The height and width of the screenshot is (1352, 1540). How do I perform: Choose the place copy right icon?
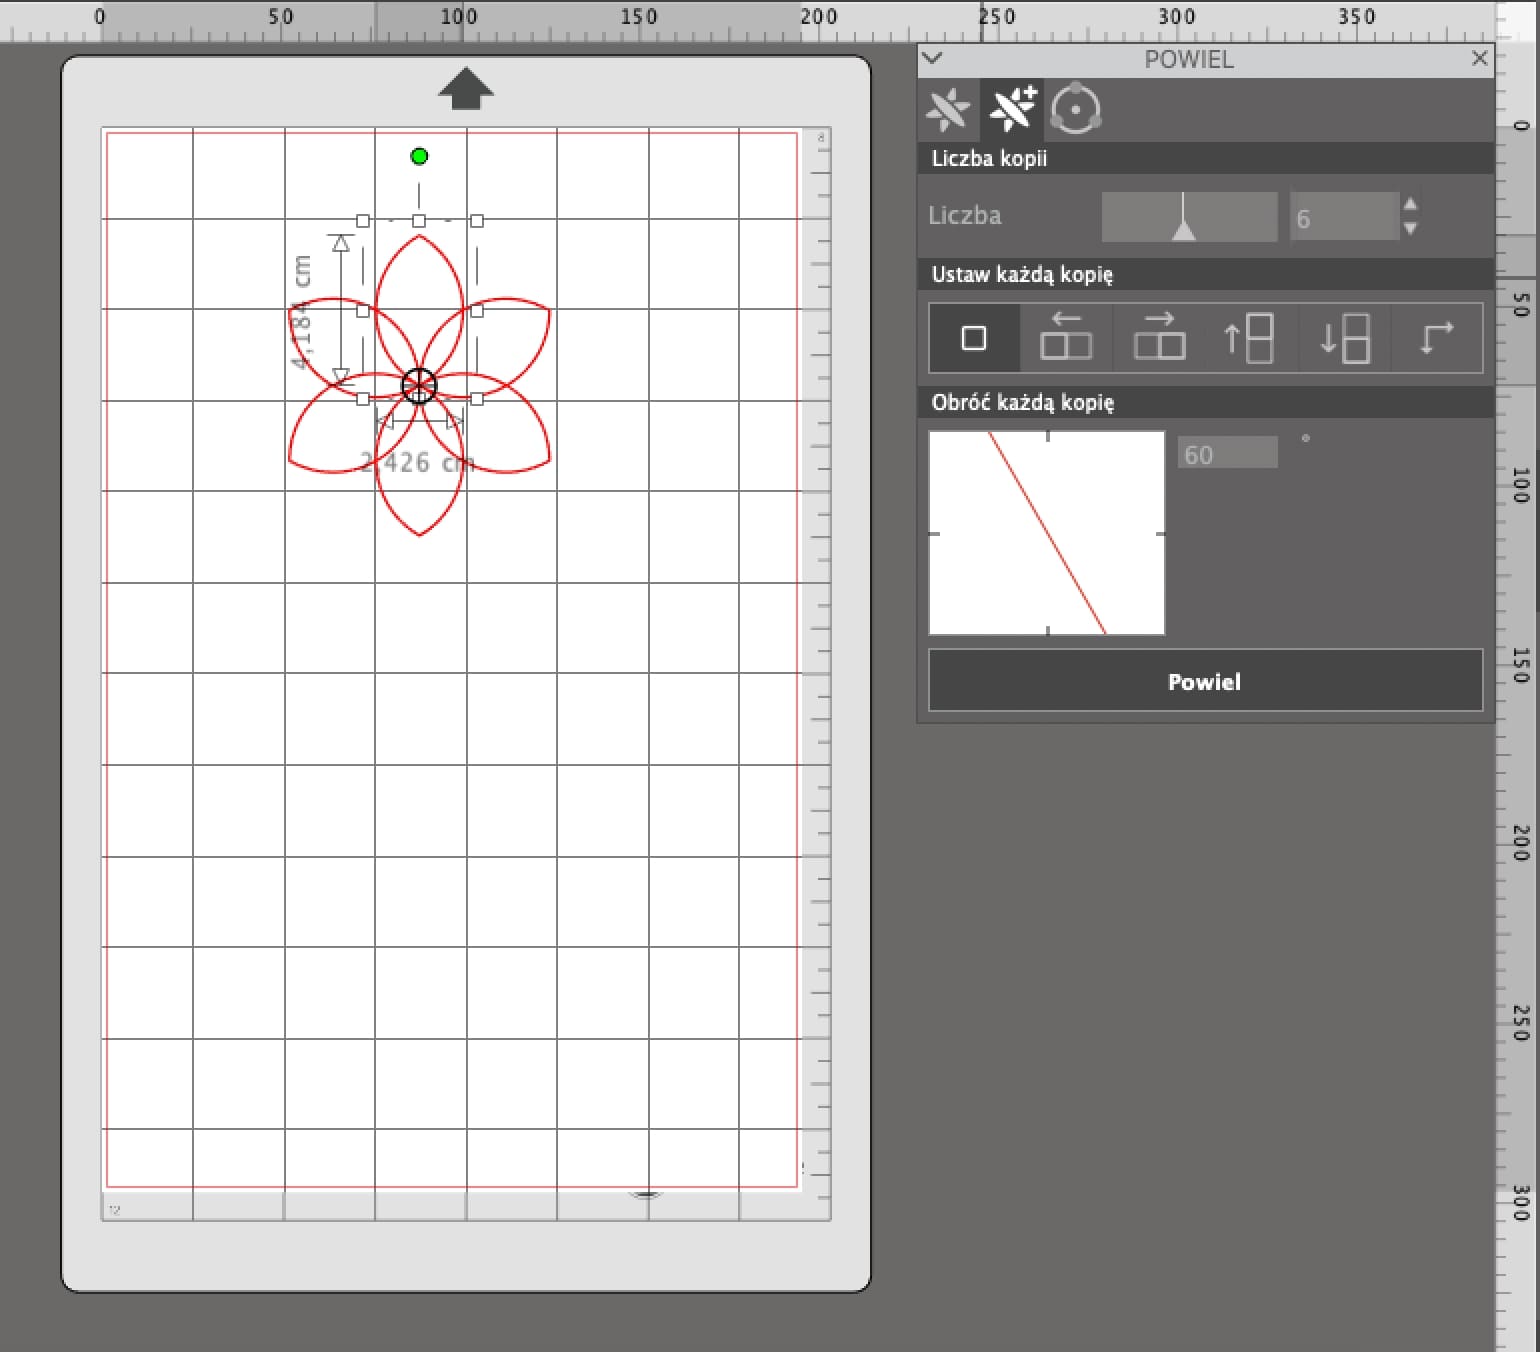[1159, 339]
